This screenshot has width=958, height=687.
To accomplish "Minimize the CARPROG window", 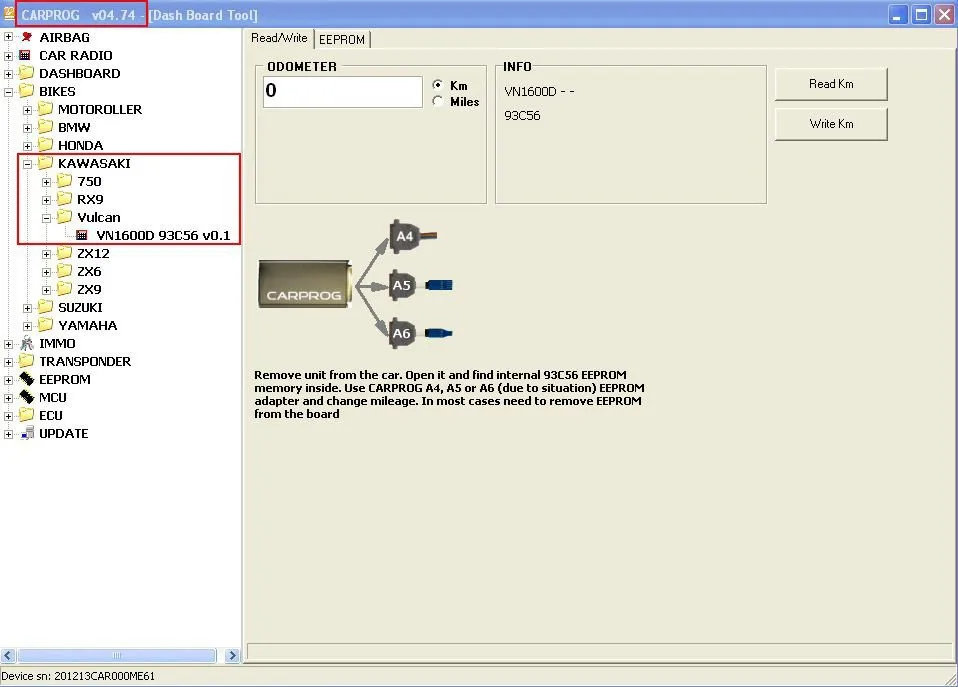I will tap(897, 15).
